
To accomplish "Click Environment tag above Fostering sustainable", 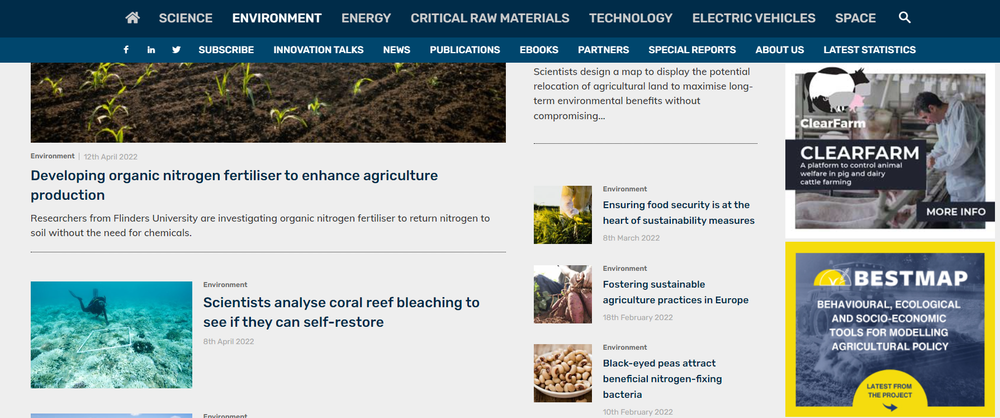I will [624, 268].
